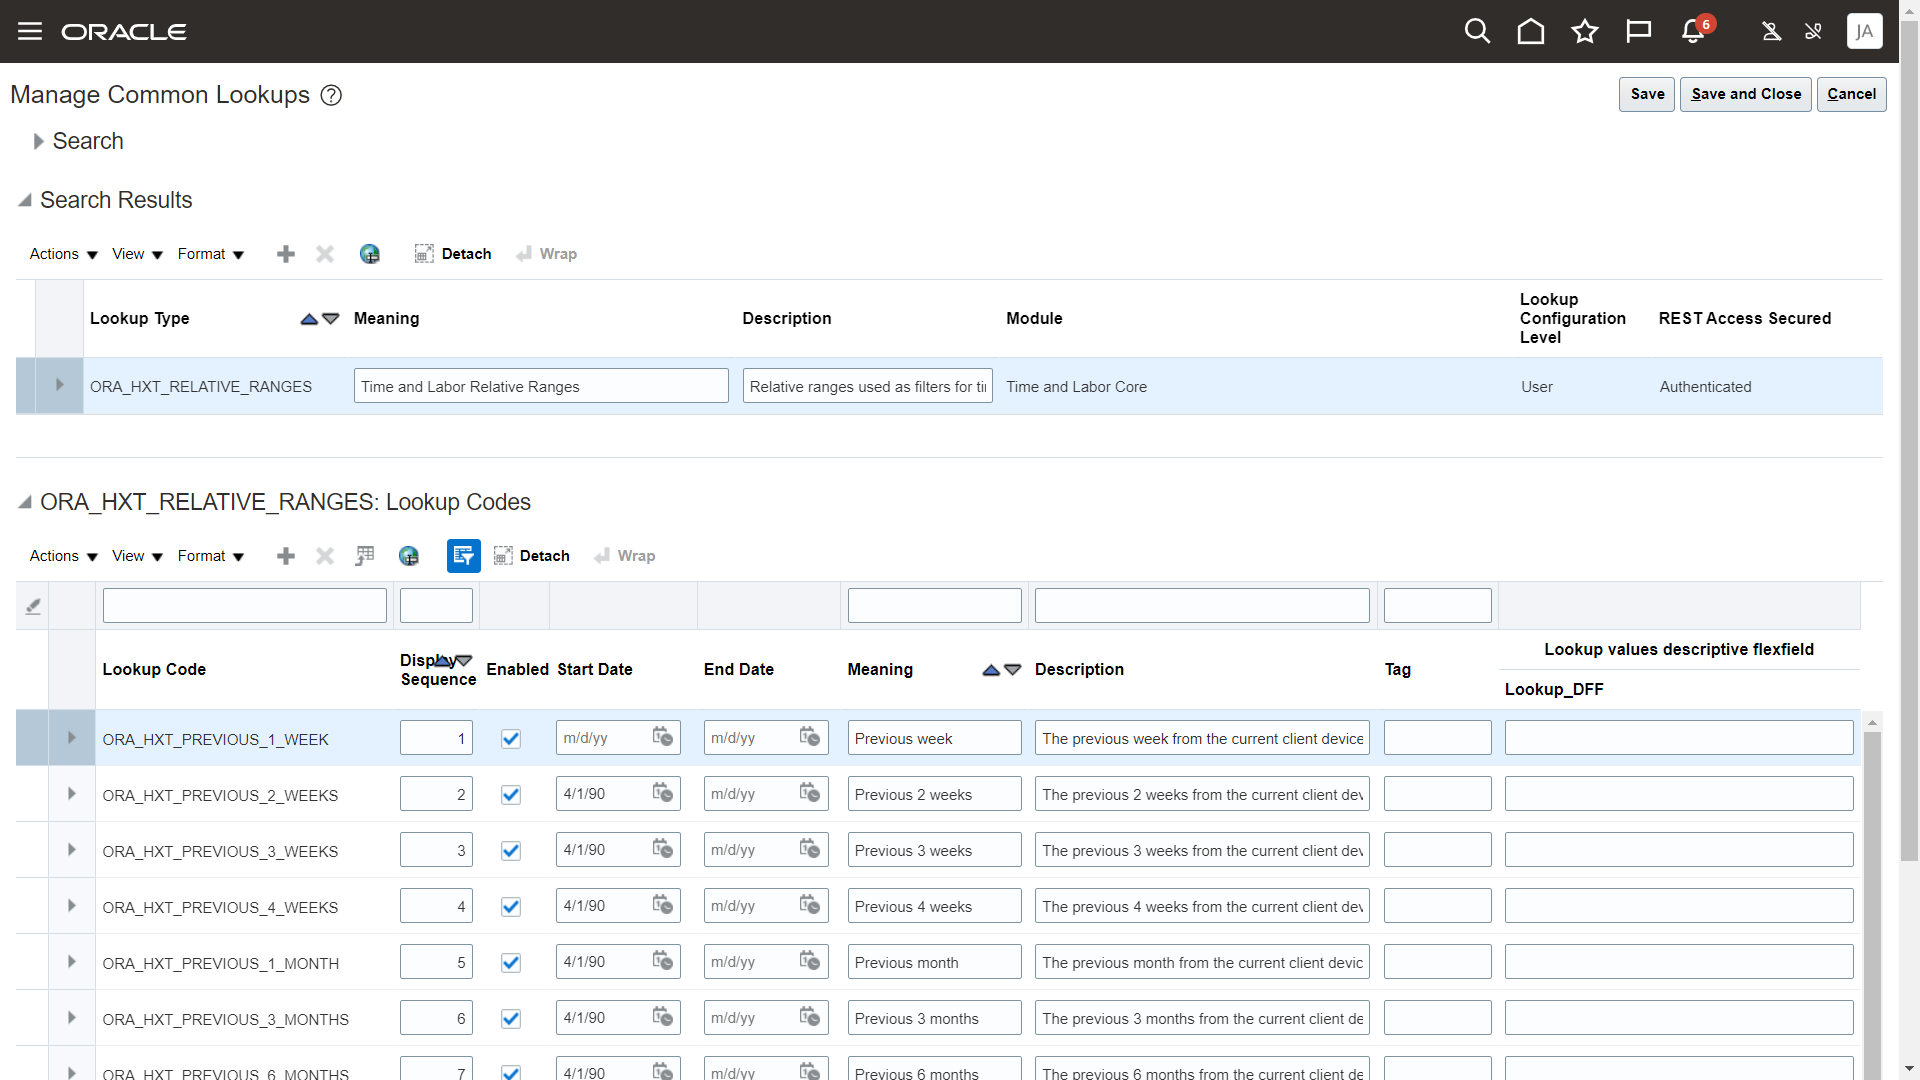Image resolution: width=1920 pixels, height=1080 pixels.
Task: Toggle Enabled checkbox for ORA_HXT_PREVIOUS_3_WEEKS
Action: tap(511, 851)
